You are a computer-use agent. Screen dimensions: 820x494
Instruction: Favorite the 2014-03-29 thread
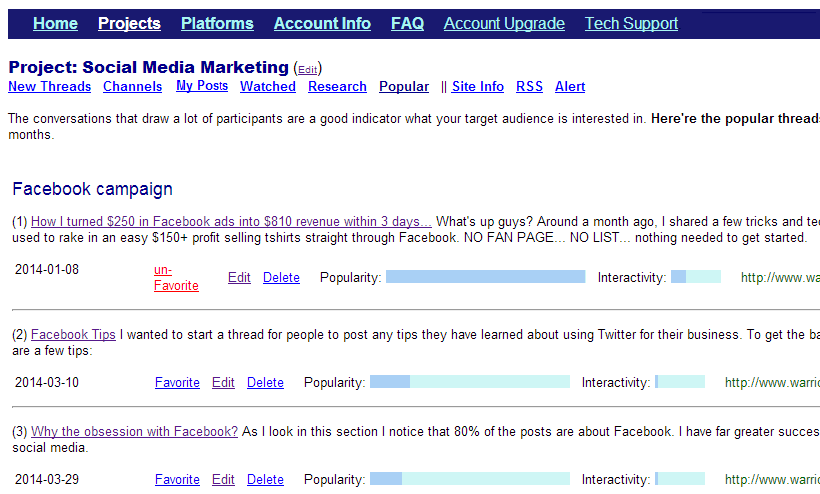tap(177, 479)
